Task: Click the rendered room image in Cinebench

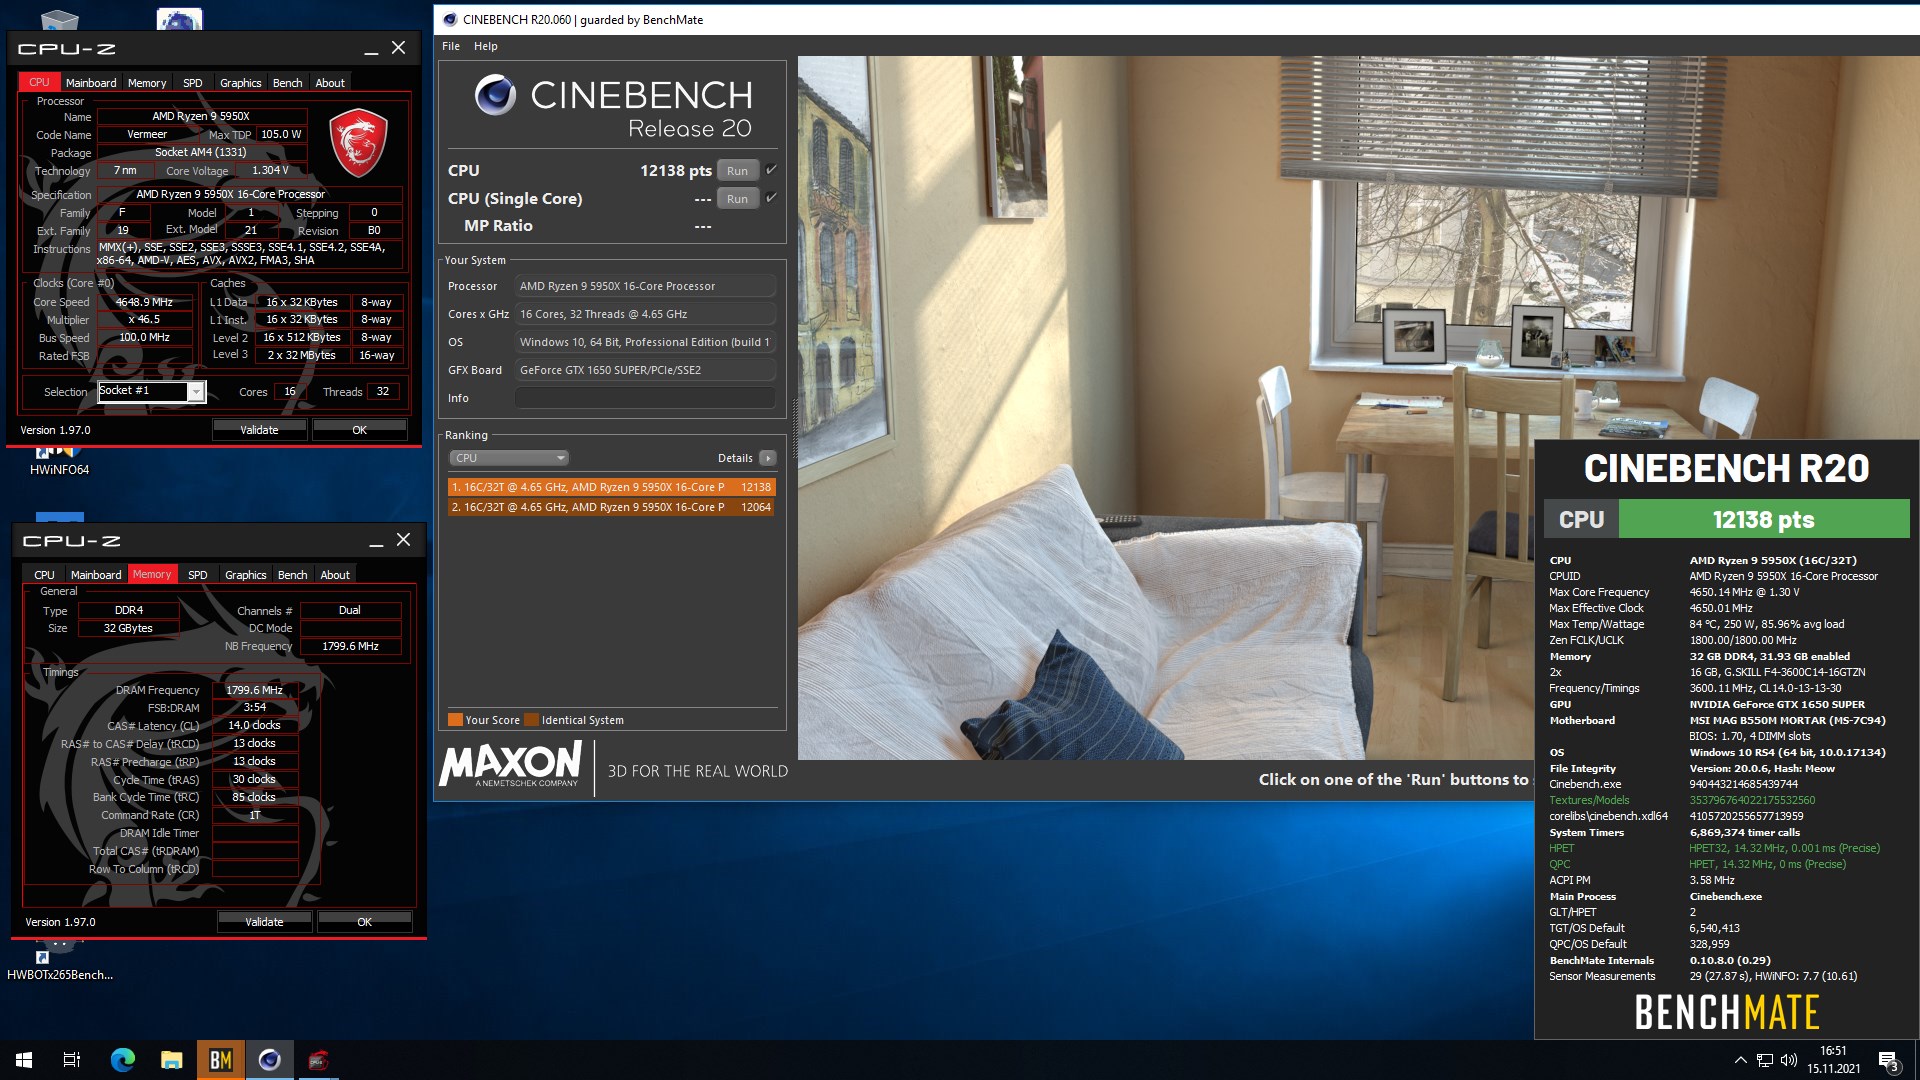Action: click(1165, 407)
